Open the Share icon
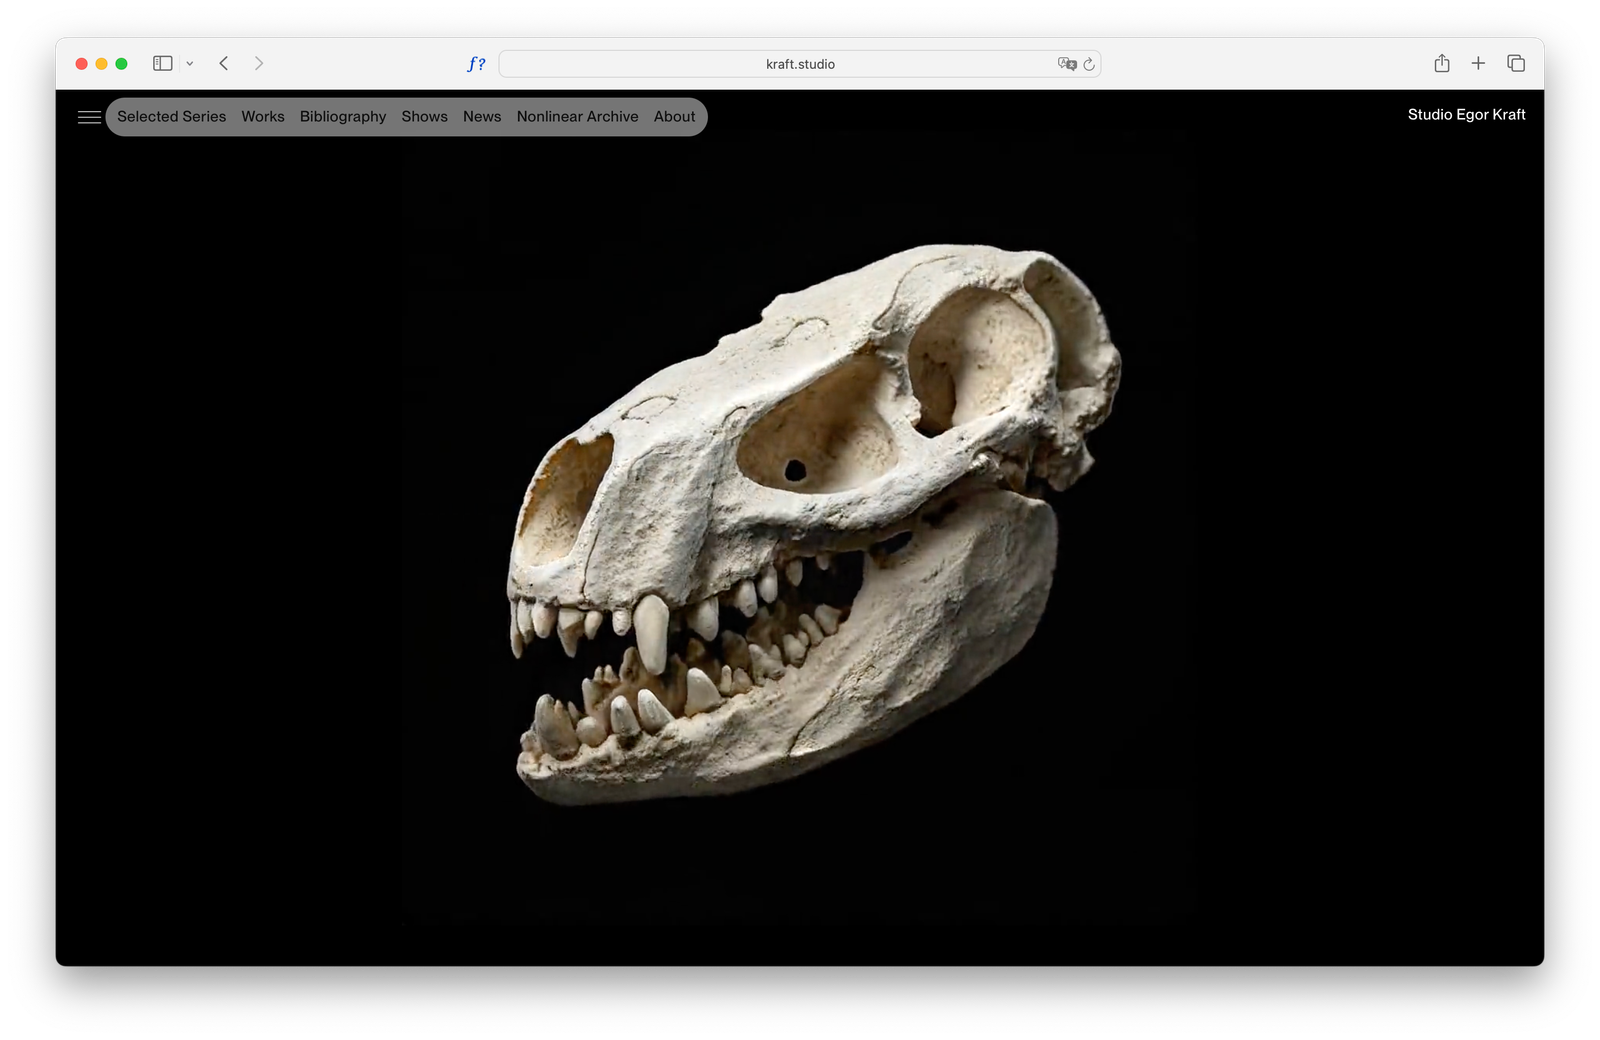Screen dimensions: 1600x1040 (1441, 64)
